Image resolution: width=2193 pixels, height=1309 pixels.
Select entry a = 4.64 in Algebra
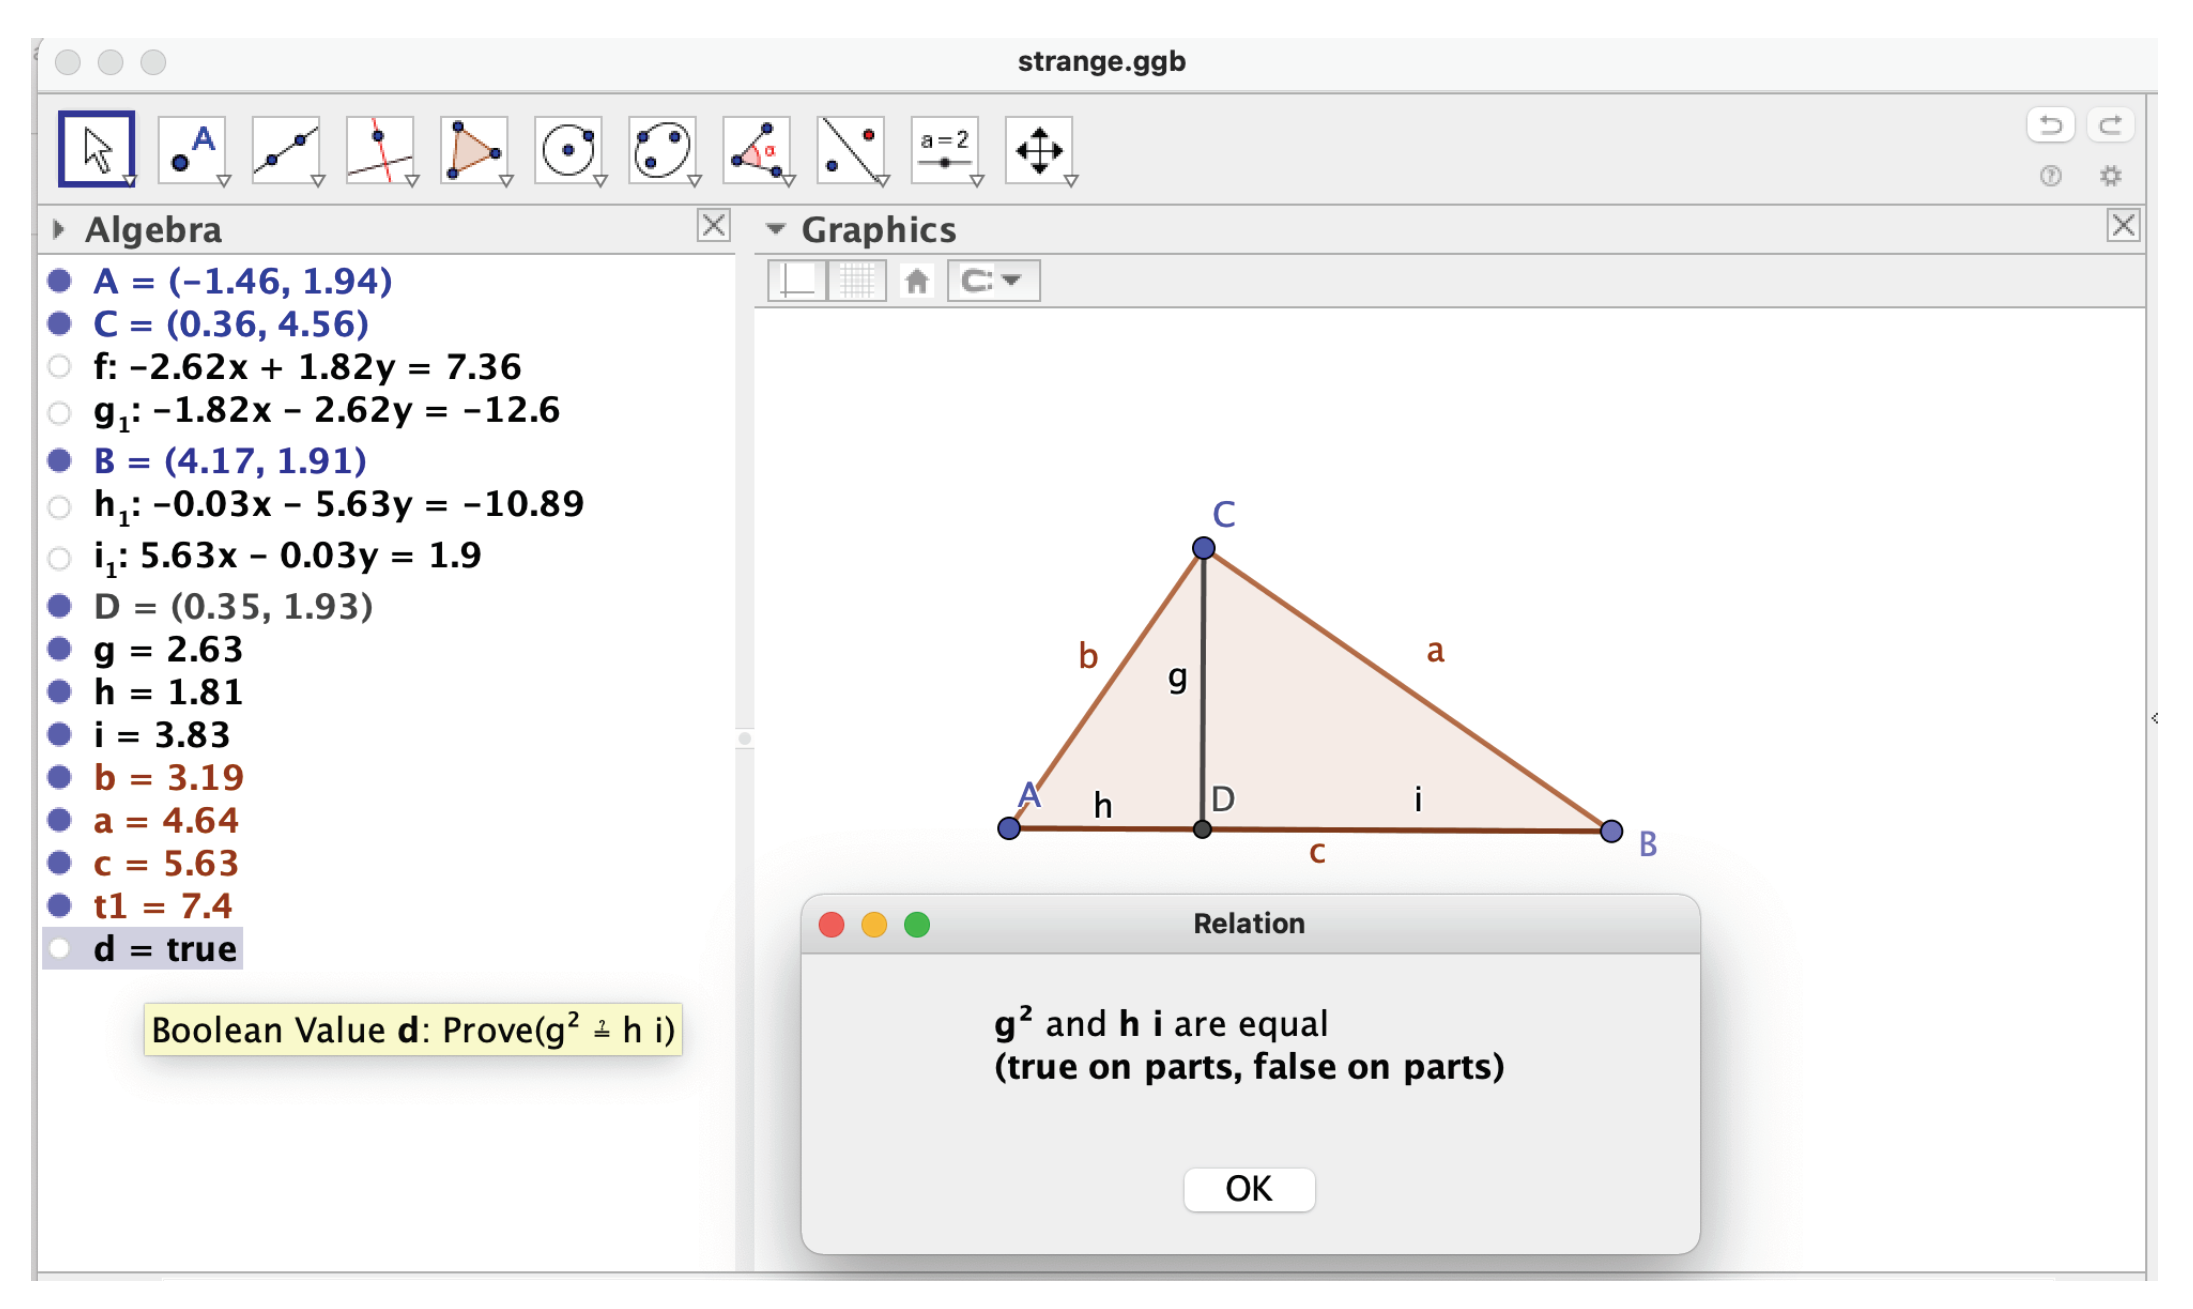(166, 820)
